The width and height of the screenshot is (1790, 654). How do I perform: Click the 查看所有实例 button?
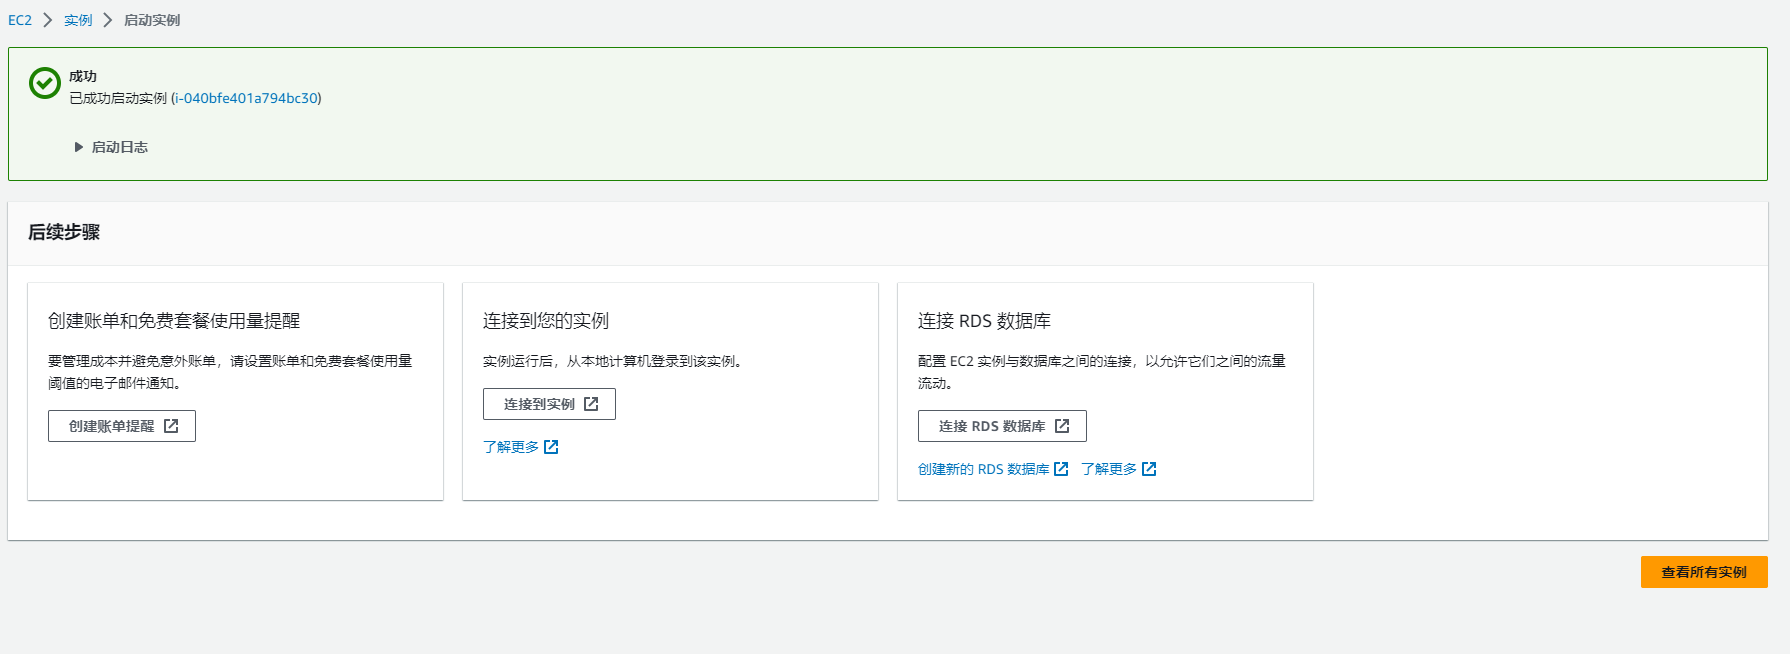click(1704, 572)
